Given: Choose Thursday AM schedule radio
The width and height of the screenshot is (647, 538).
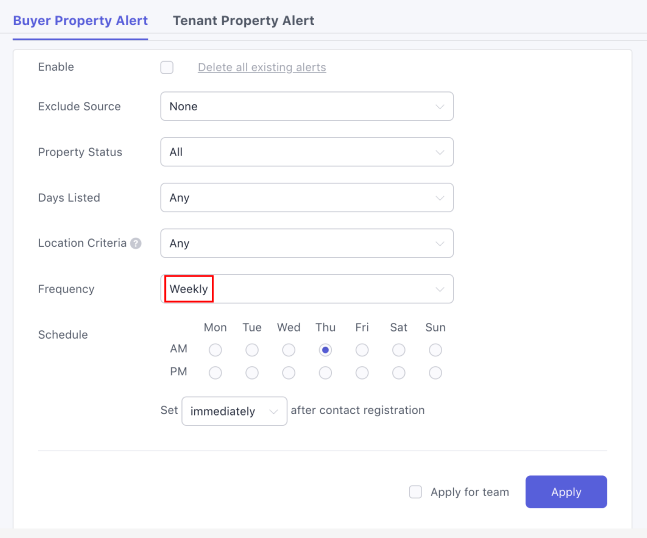Looking at the screenshot, I should 325,350.
